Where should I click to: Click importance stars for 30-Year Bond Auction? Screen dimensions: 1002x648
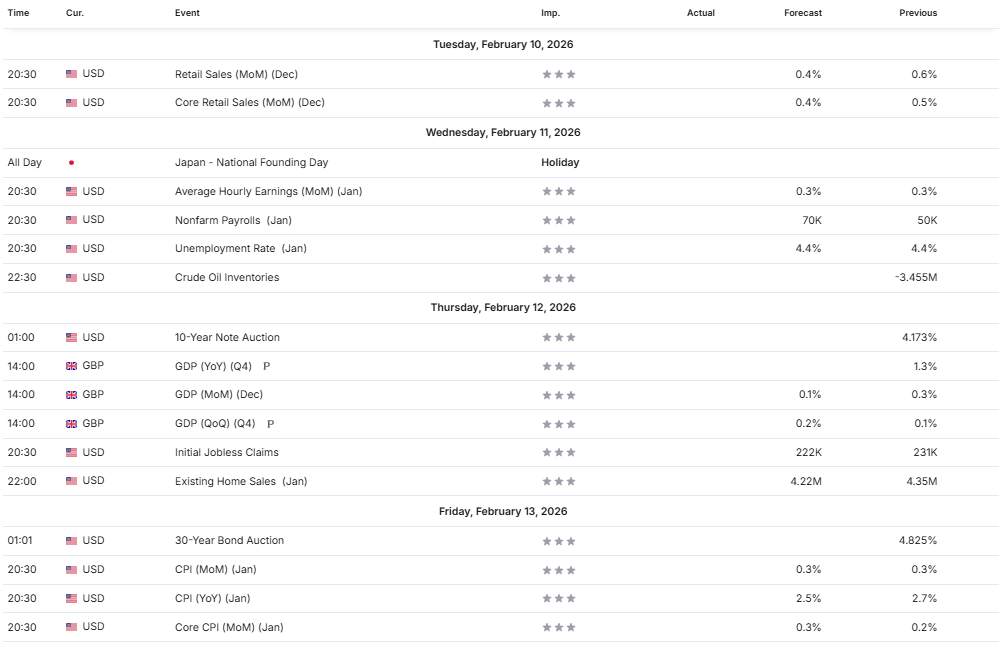pos(559,541)
